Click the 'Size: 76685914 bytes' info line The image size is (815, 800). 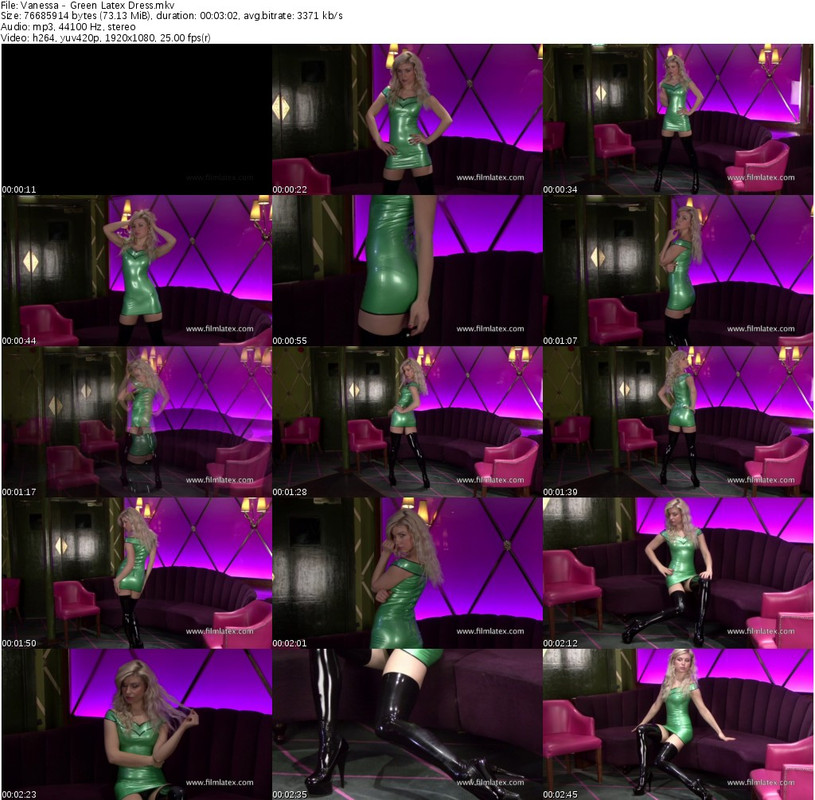pos(172,16)
